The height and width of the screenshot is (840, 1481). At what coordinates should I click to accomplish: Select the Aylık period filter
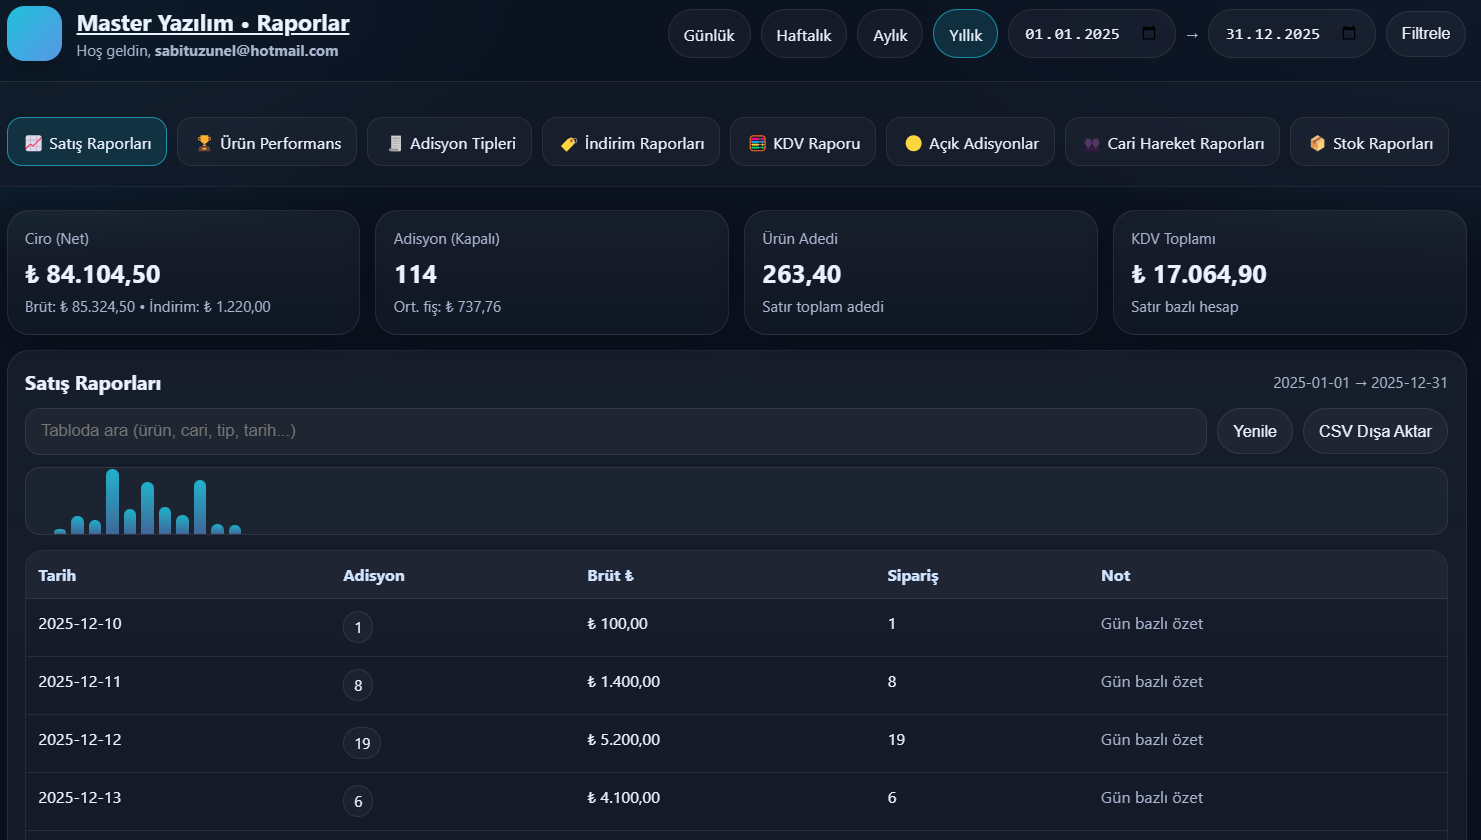(890, 34)
